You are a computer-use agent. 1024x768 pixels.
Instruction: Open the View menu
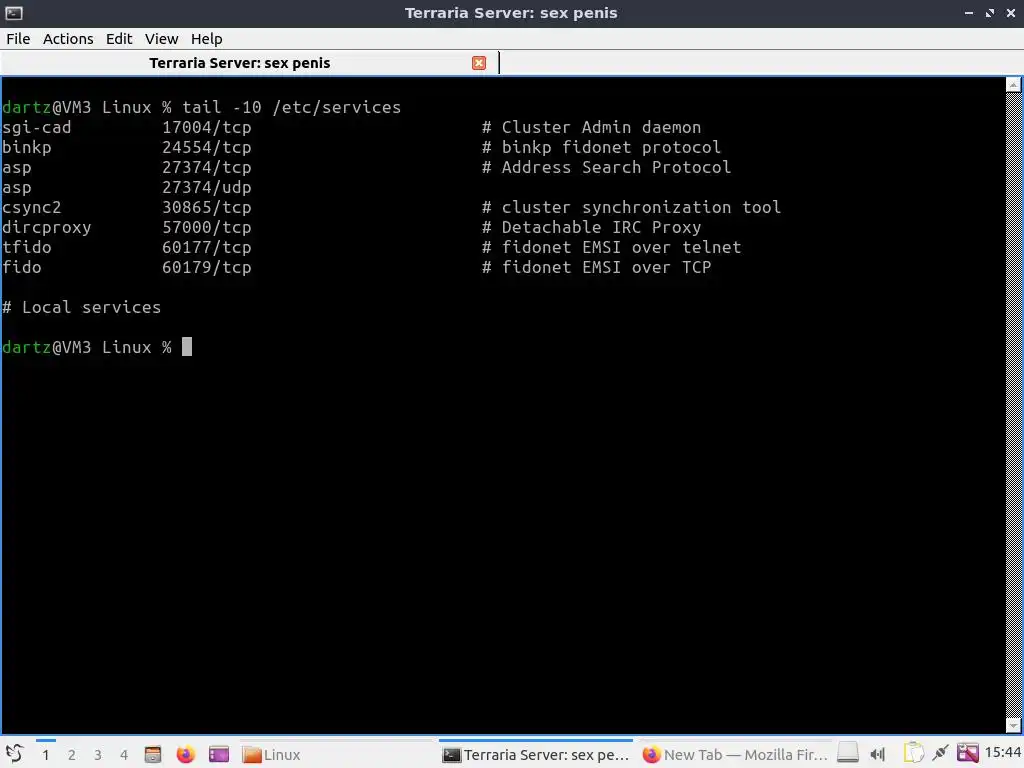(x=161, y=39)
